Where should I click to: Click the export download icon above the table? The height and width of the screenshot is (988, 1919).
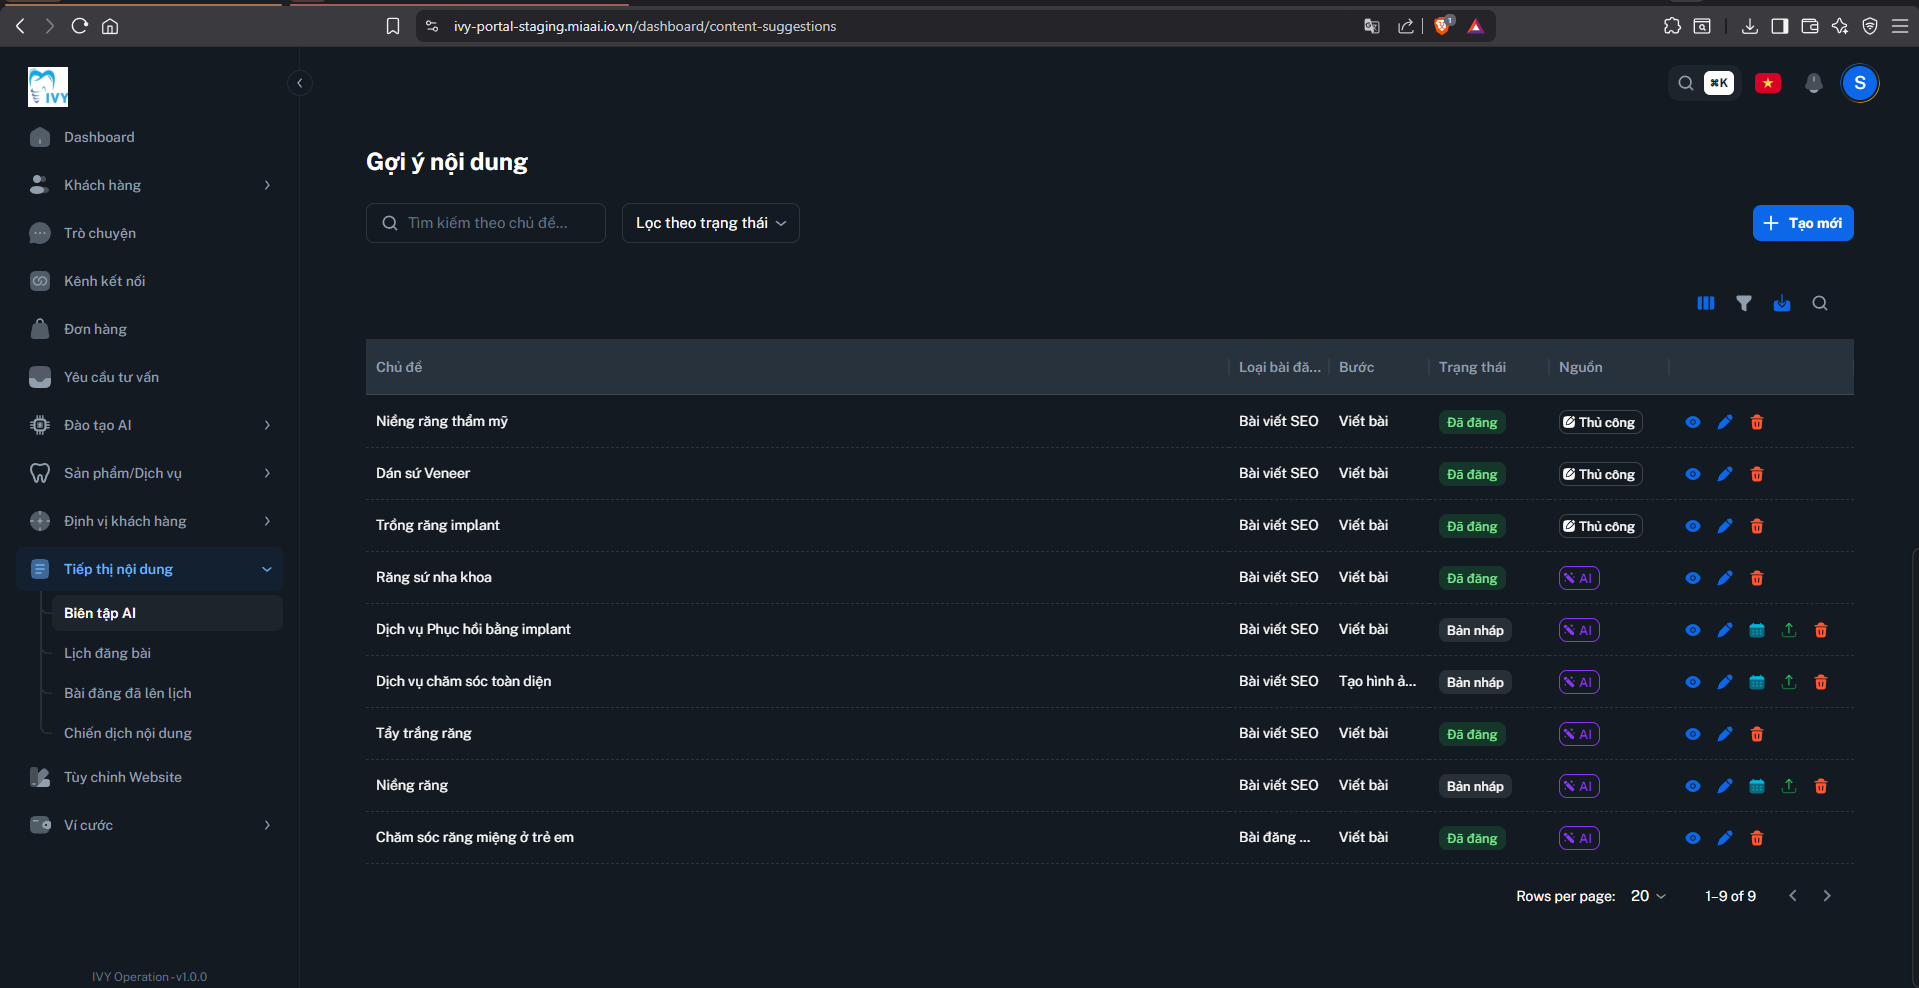click(x=1782, y=303)
